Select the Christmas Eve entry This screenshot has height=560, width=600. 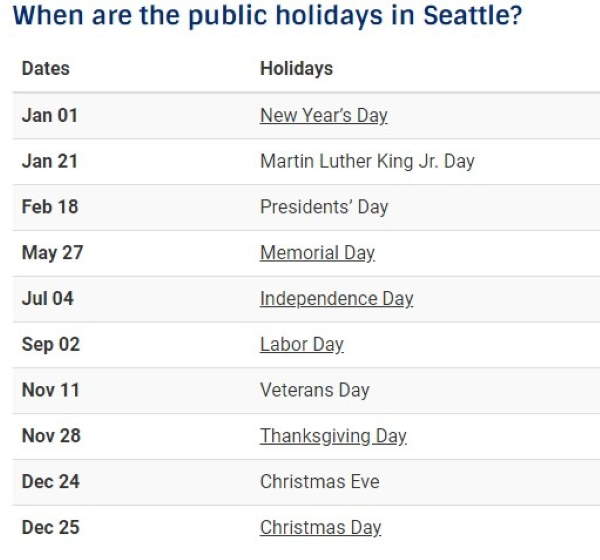point(319,482)
